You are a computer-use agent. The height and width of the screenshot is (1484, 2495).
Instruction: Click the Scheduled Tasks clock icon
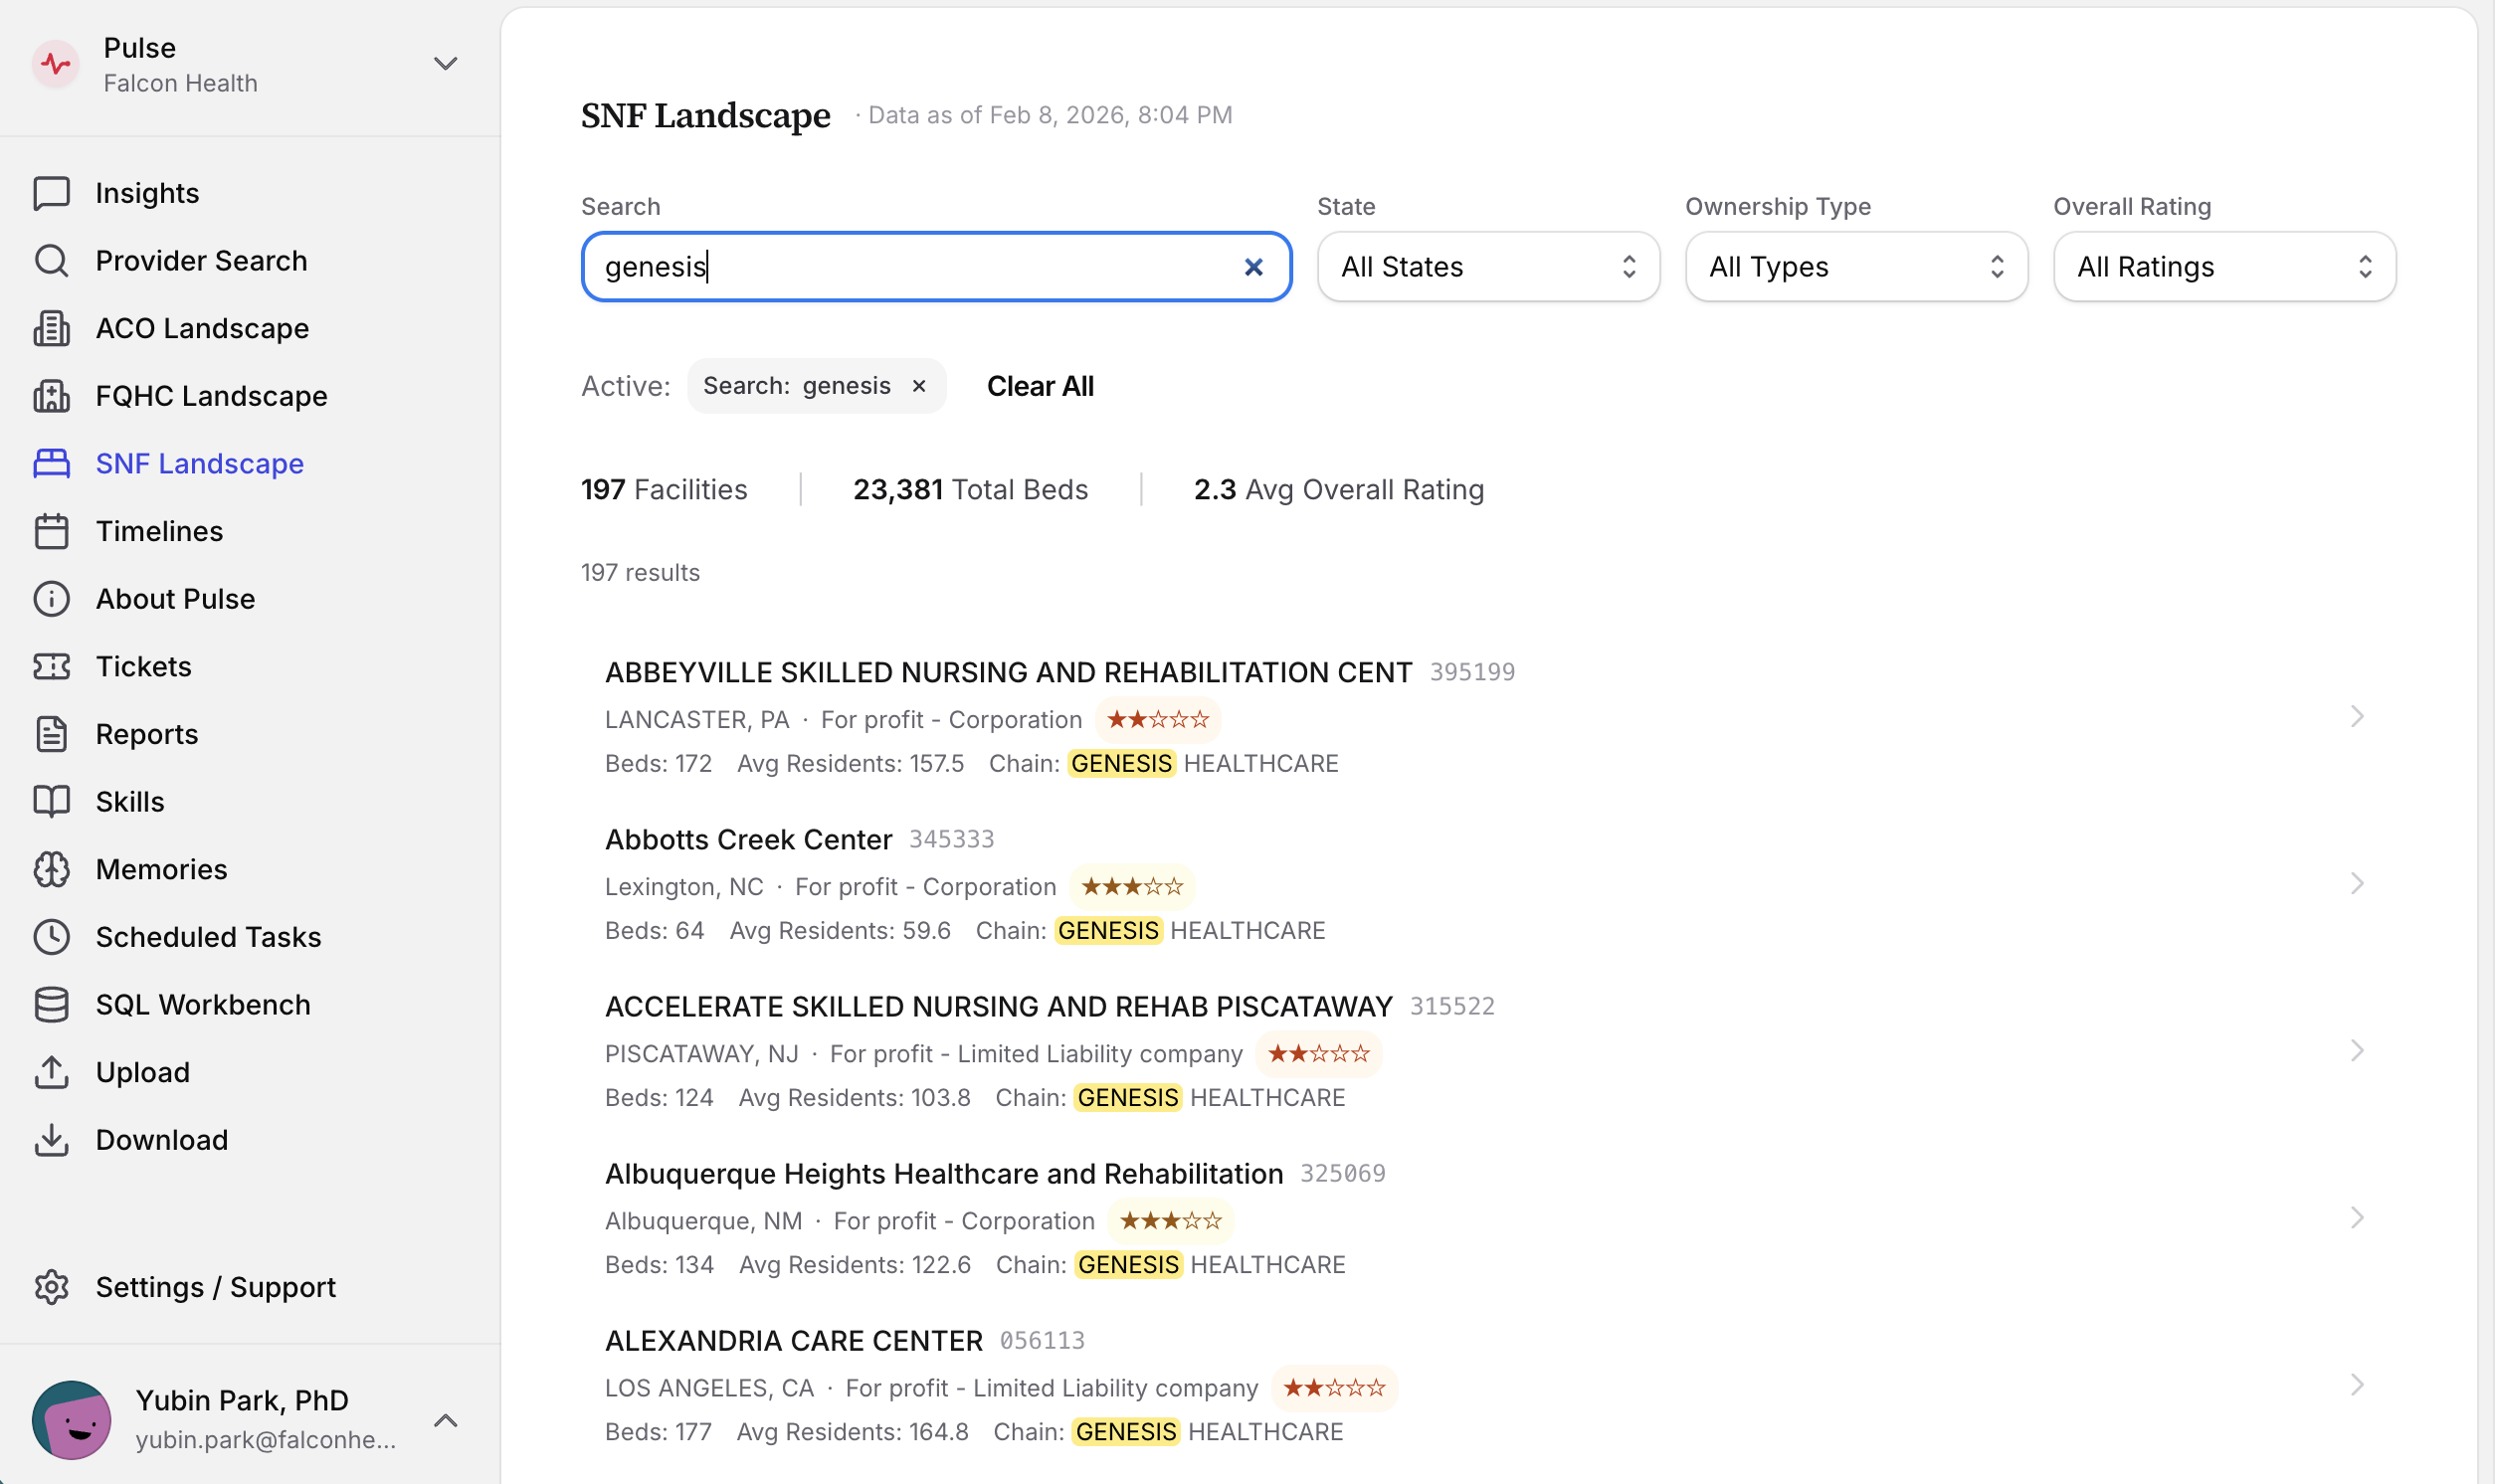click(51, 937)
